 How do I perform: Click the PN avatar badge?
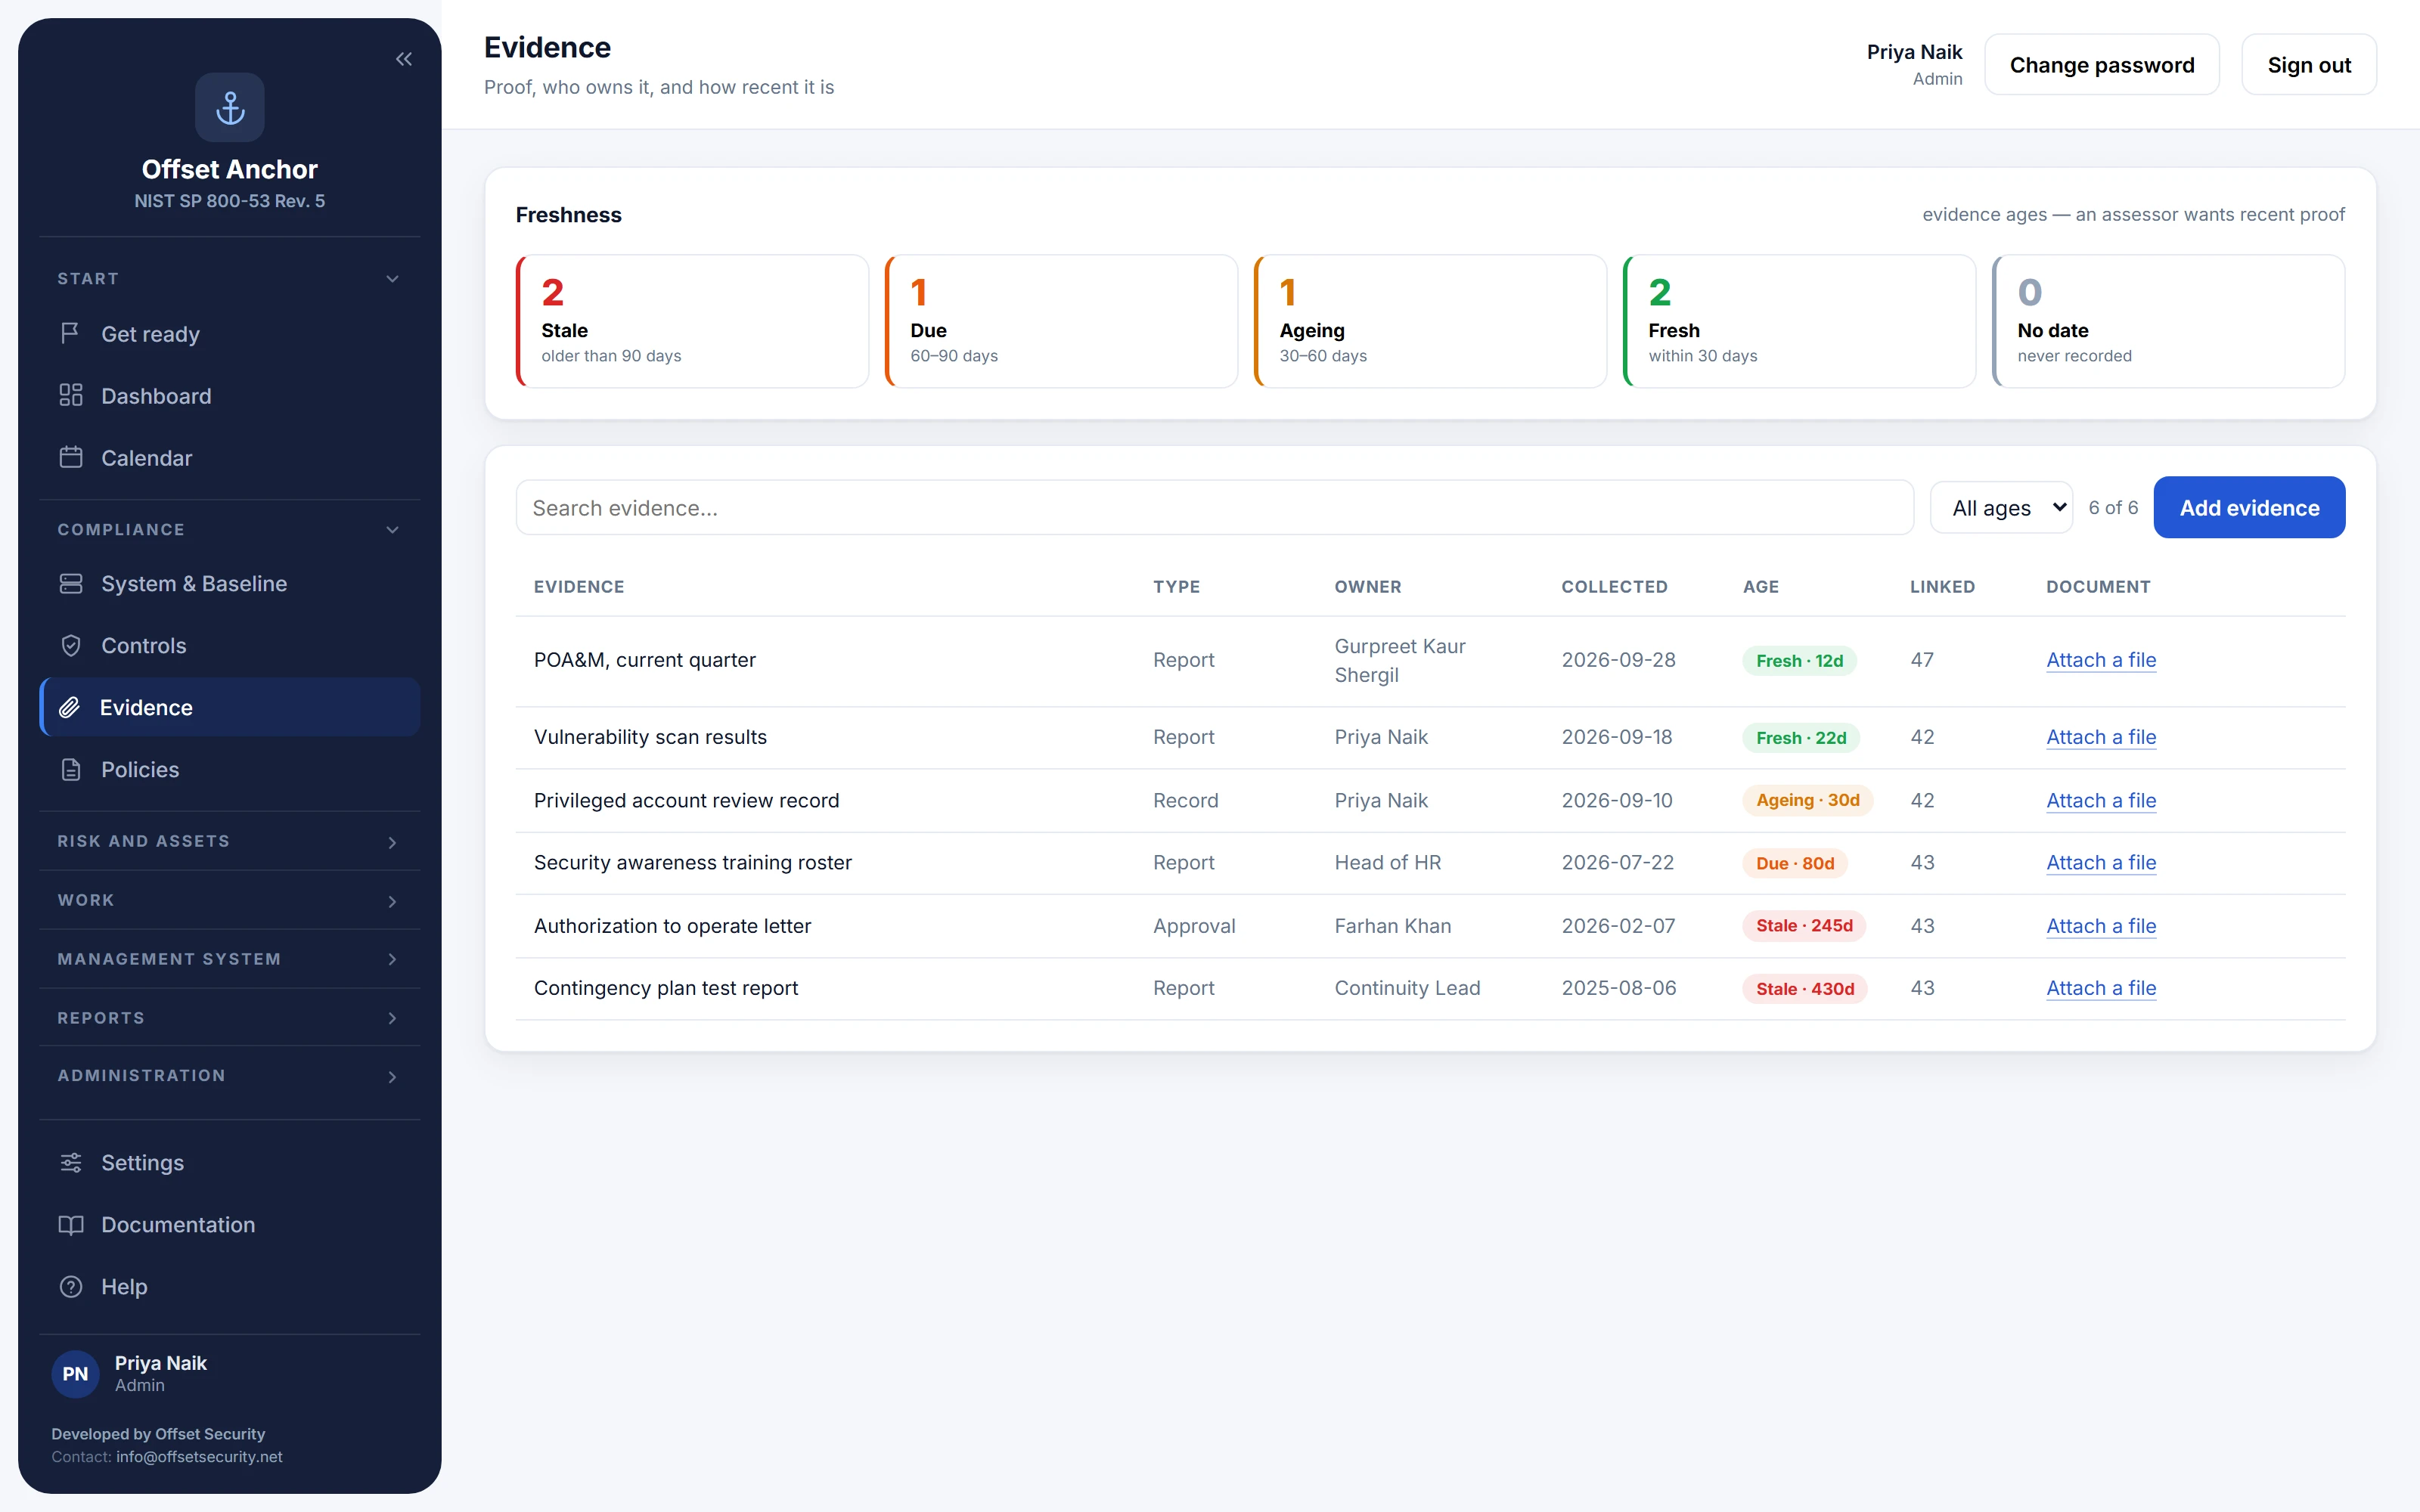click(x=75, y=1373)
